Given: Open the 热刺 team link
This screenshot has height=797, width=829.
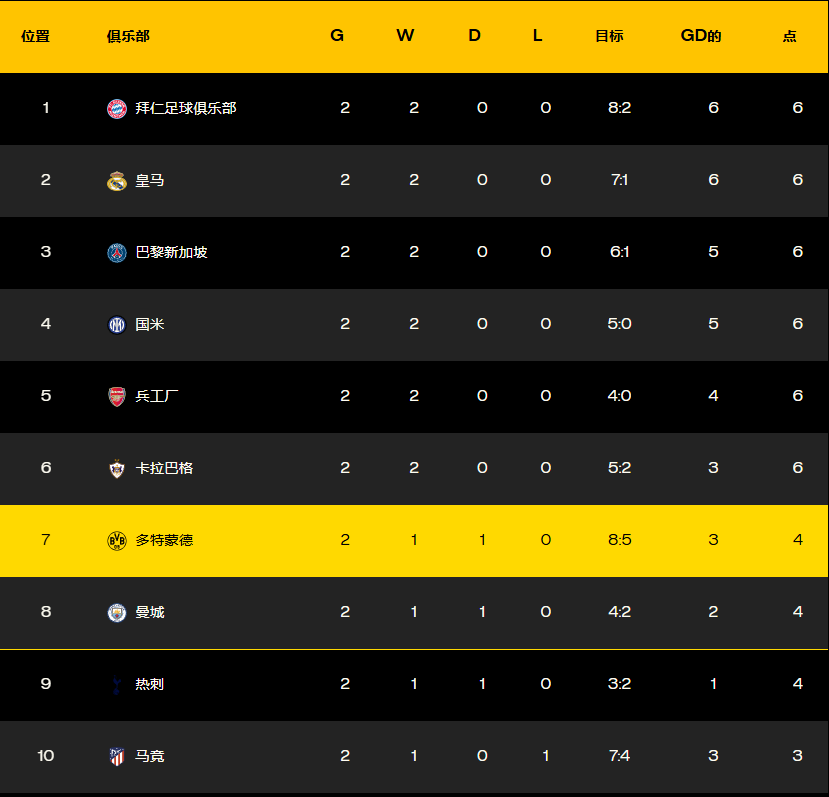Looking at the screenshot, I should coord(150,684).
